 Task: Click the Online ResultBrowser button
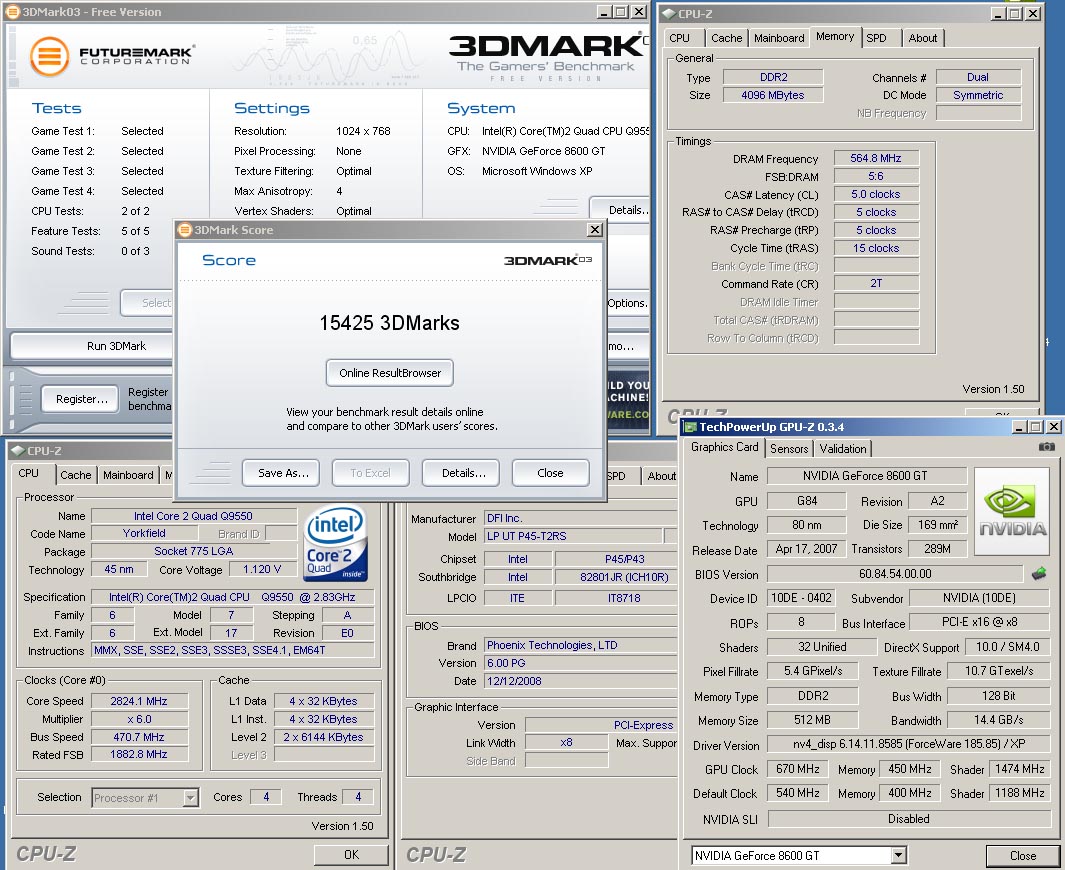[x=390, y=373]
